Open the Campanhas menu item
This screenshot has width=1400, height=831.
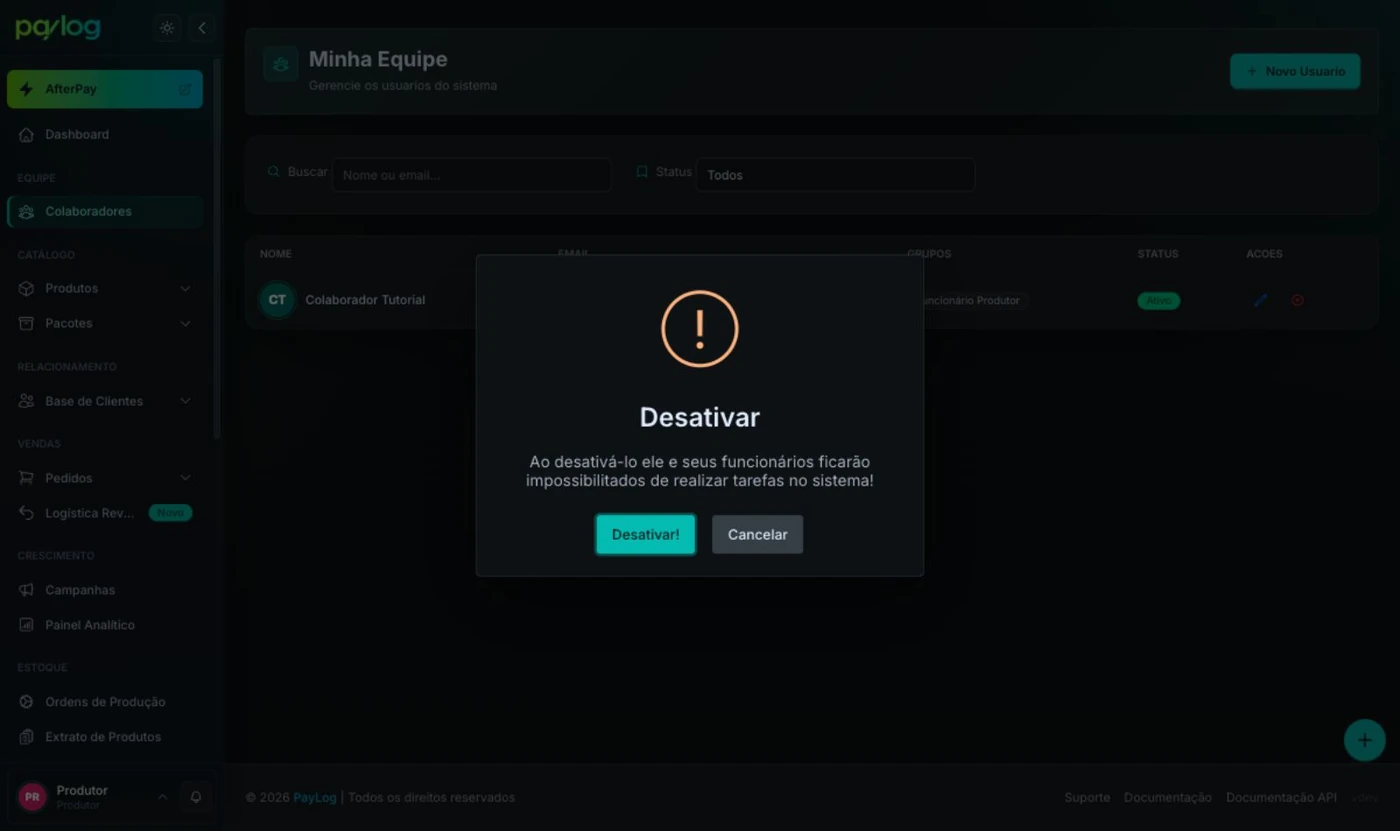tap(105, 590)
